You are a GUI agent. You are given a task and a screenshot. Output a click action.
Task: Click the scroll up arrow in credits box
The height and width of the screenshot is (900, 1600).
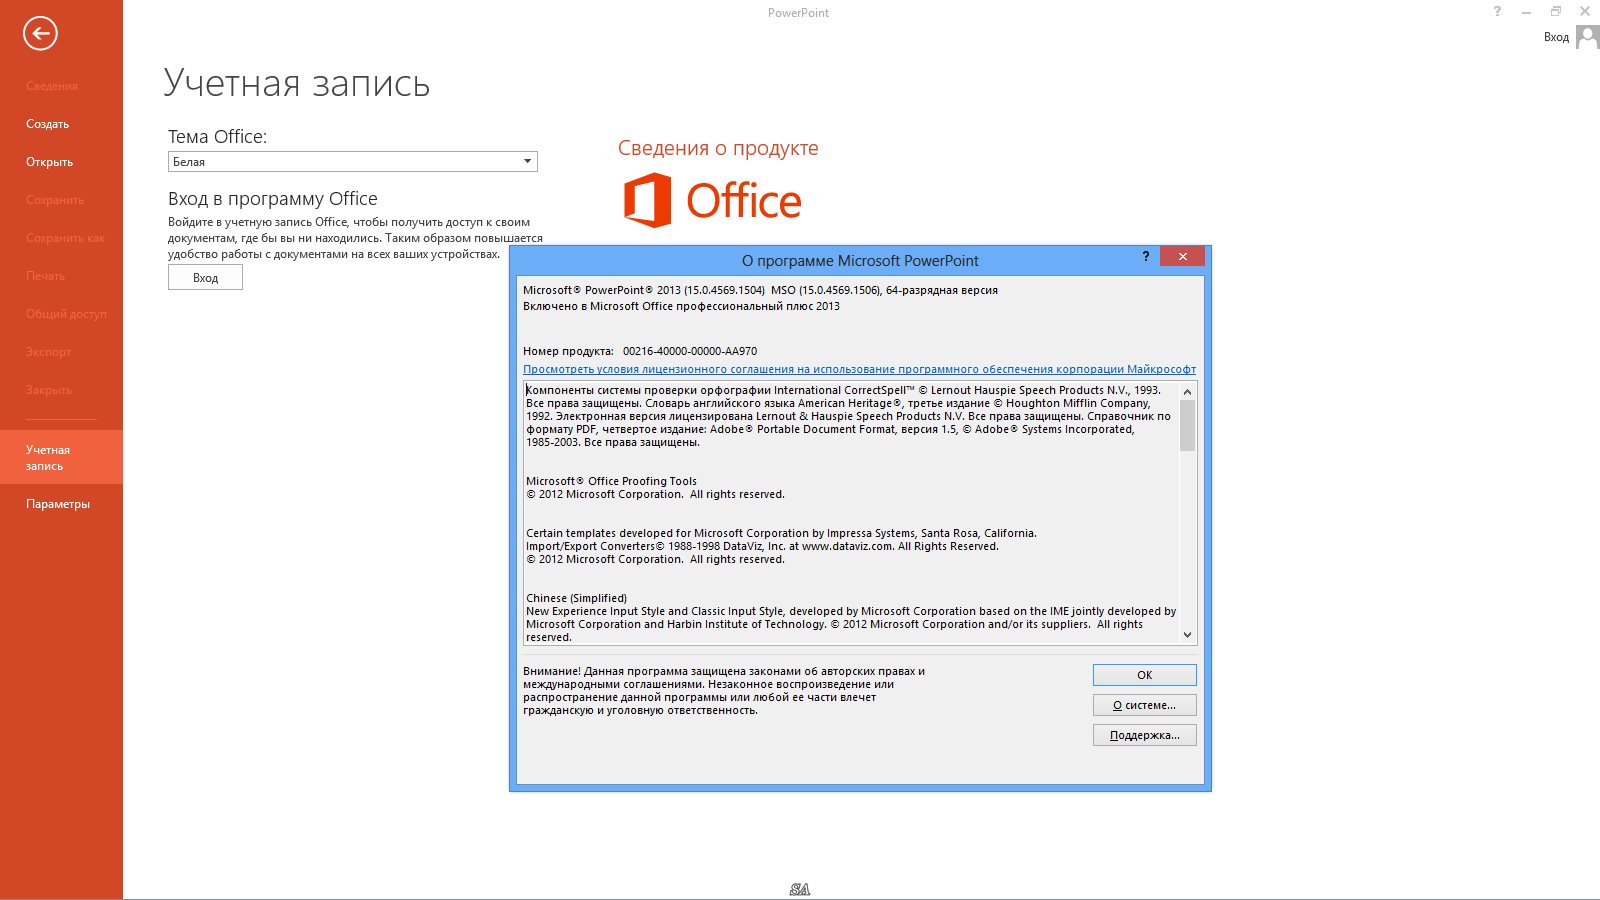(1187, 391)
